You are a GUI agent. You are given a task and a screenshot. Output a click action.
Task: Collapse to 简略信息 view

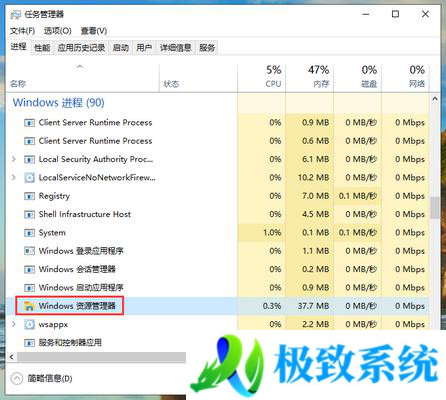coord(41,378)
